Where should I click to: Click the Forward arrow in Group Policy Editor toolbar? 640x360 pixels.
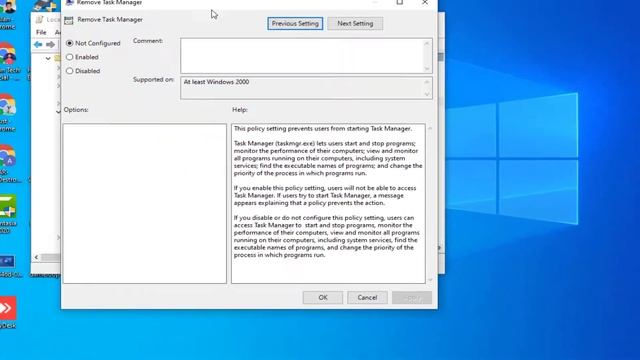[x=50, y=44]
